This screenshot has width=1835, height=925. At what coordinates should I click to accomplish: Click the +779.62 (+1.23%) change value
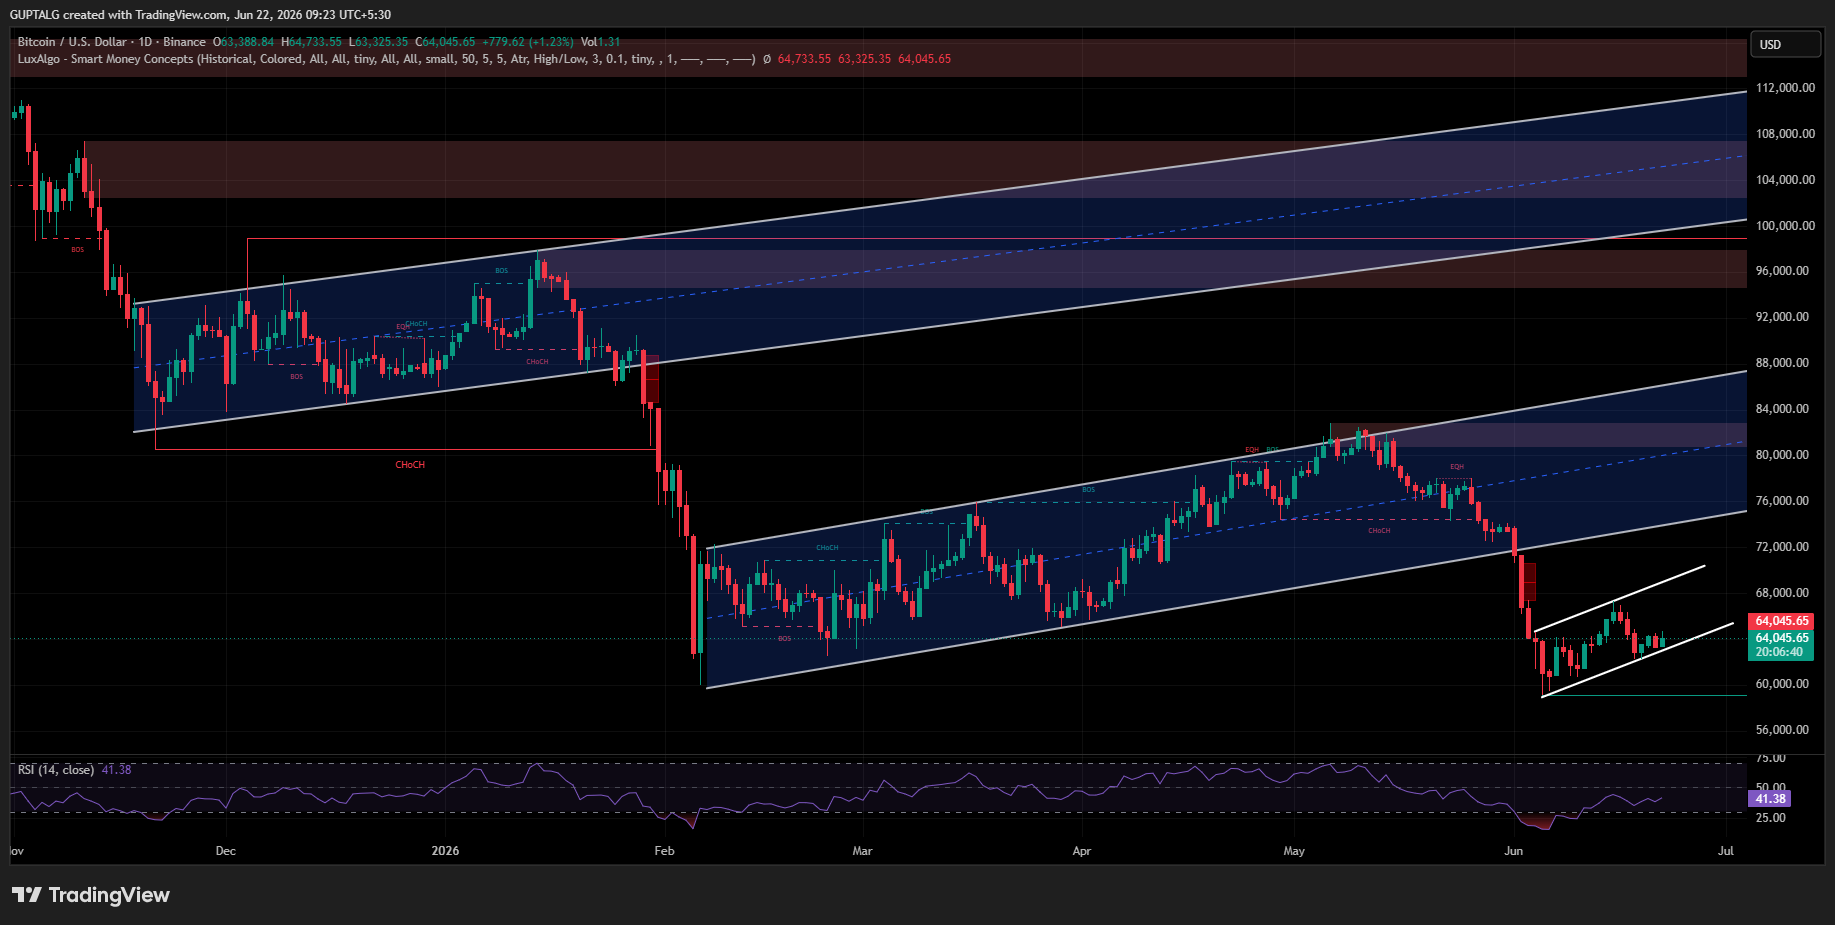(528, 42)
